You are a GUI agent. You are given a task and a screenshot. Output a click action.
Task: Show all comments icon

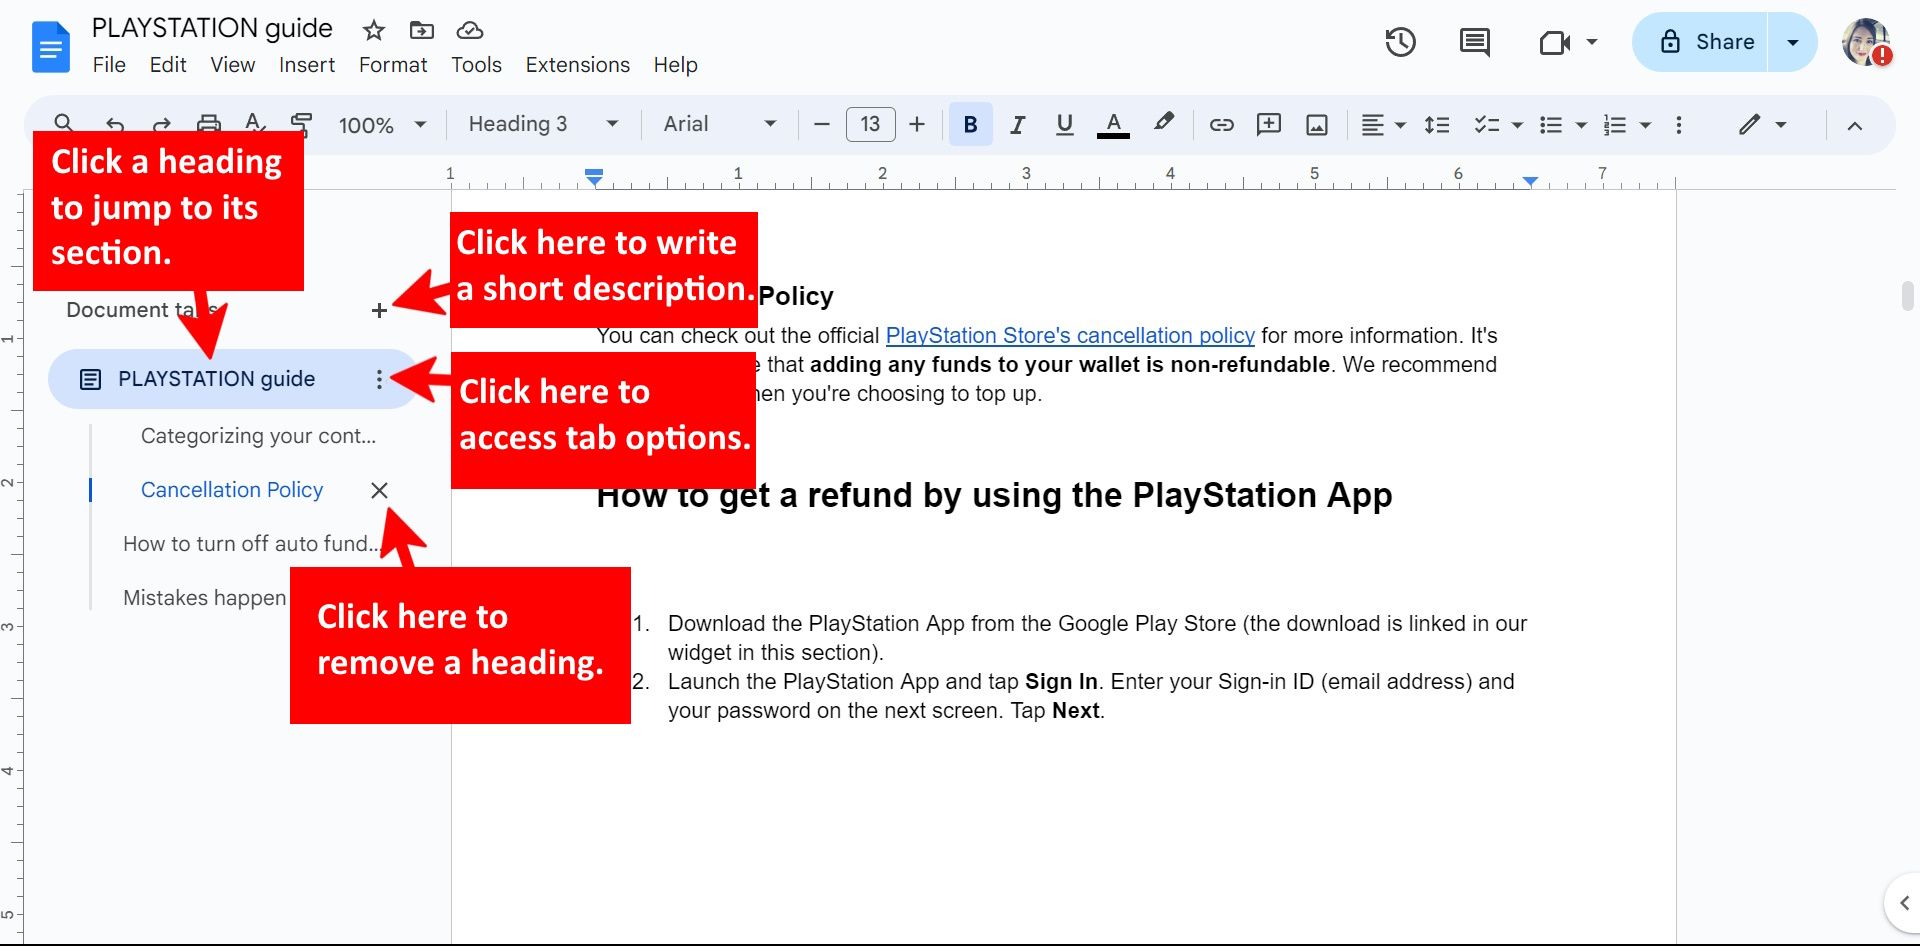tap(1474, 42)
